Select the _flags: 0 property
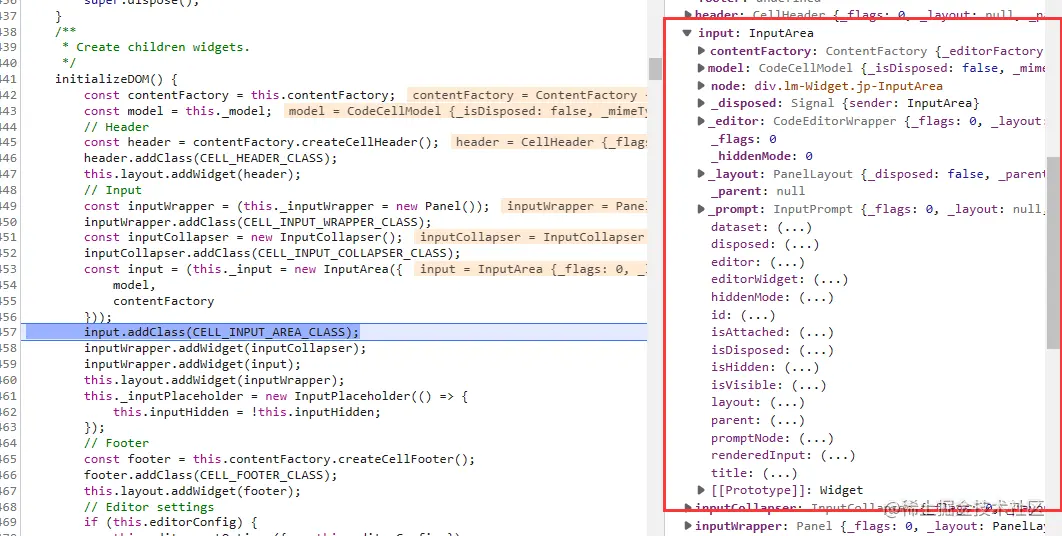Viewport: 1062px width, 536px height. [x=744, y=138]
